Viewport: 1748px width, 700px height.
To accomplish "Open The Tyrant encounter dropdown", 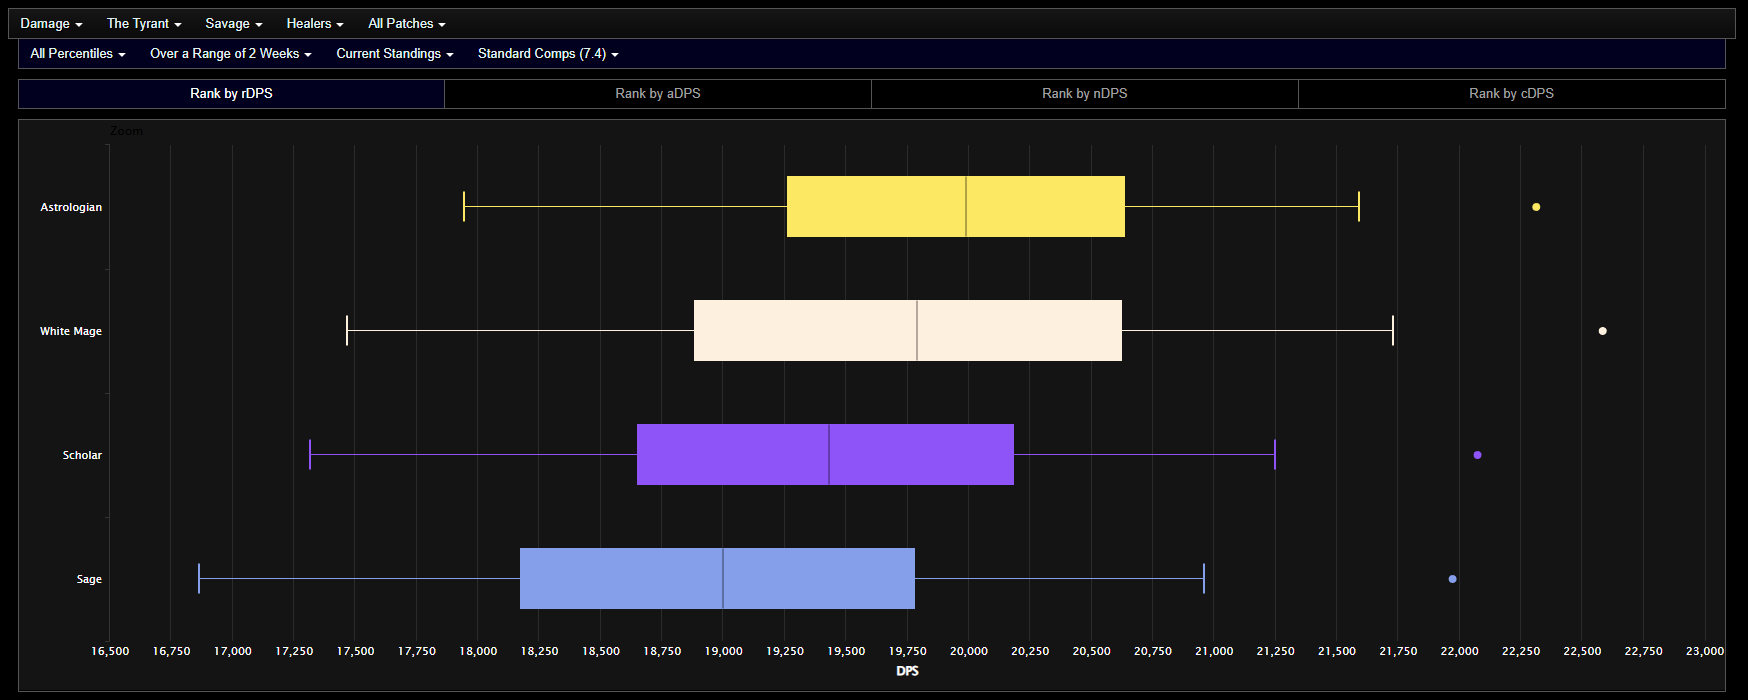I will coord(144,23).
